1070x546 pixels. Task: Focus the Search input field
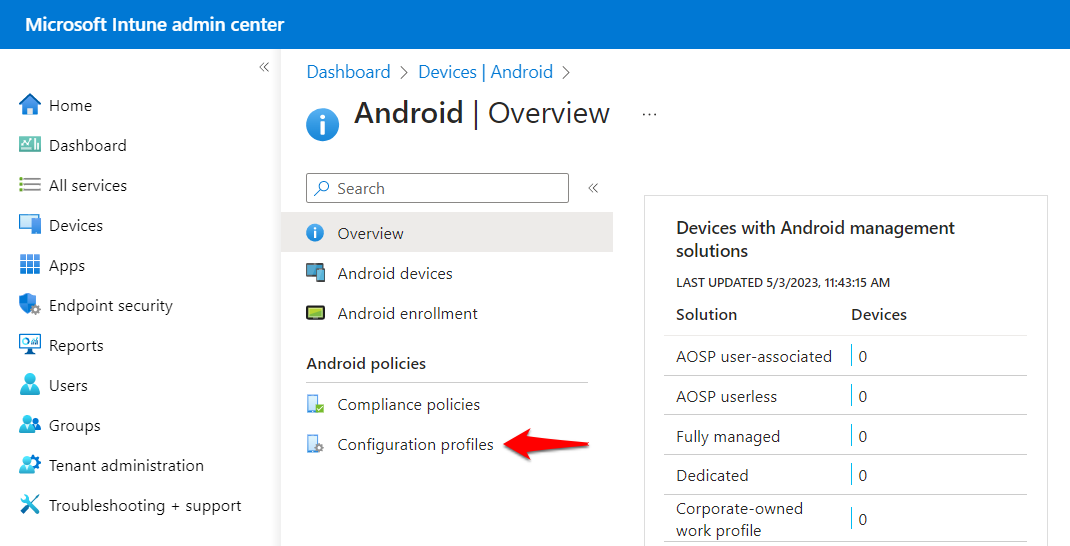point(437,188)
